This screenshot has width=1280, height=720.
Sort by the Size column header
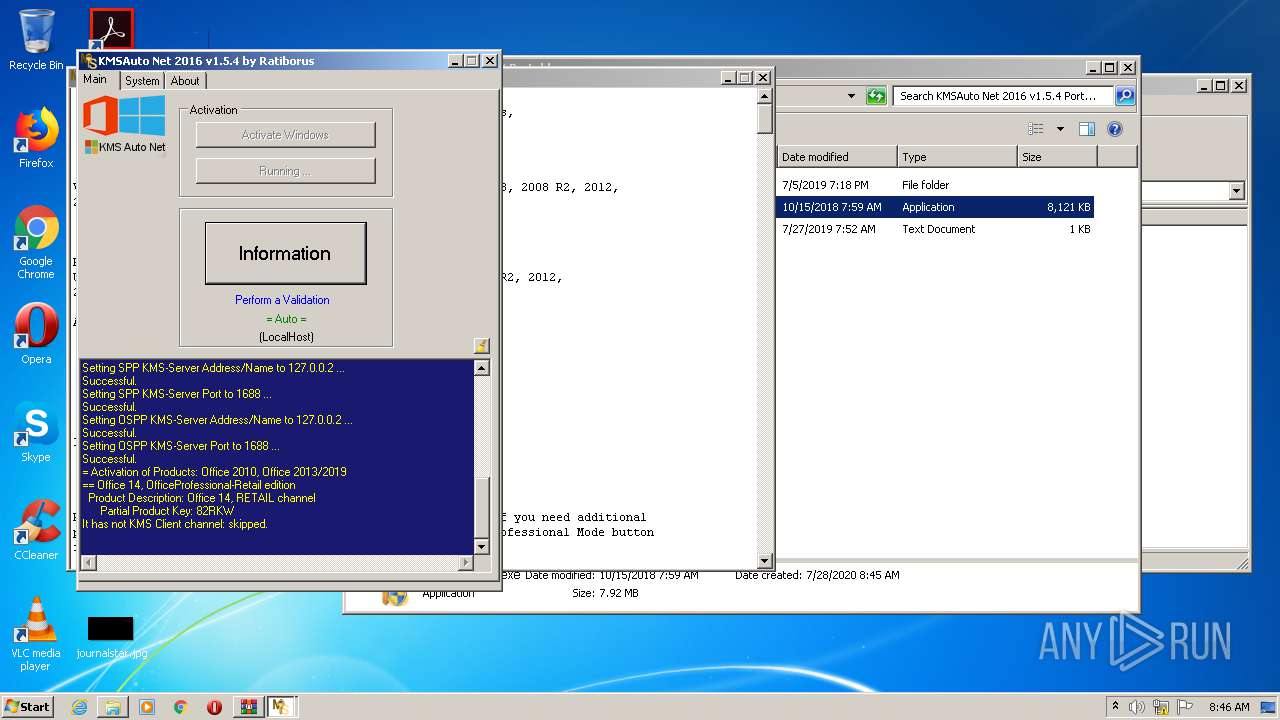coord(1057,157)
